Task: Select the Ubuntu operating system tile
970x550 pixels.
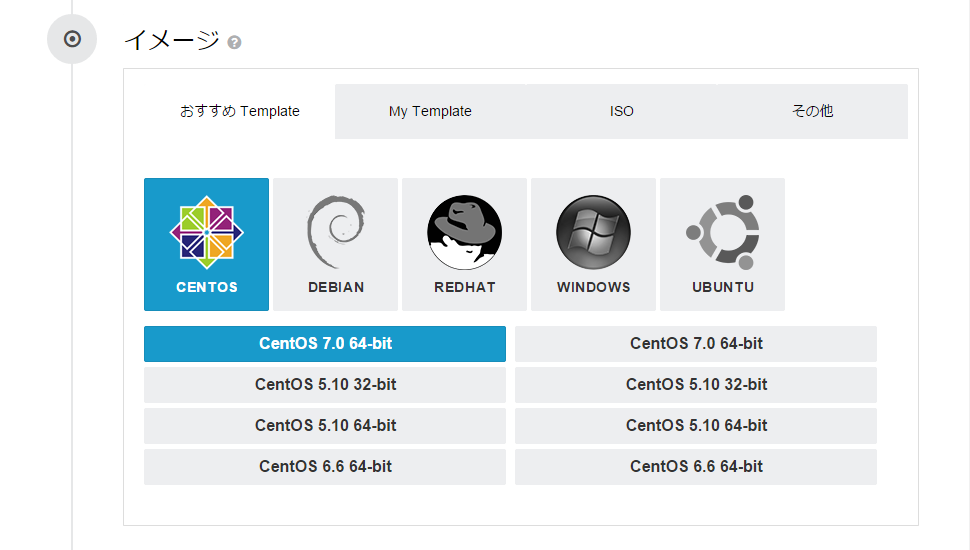Action: tap(723, 244)
